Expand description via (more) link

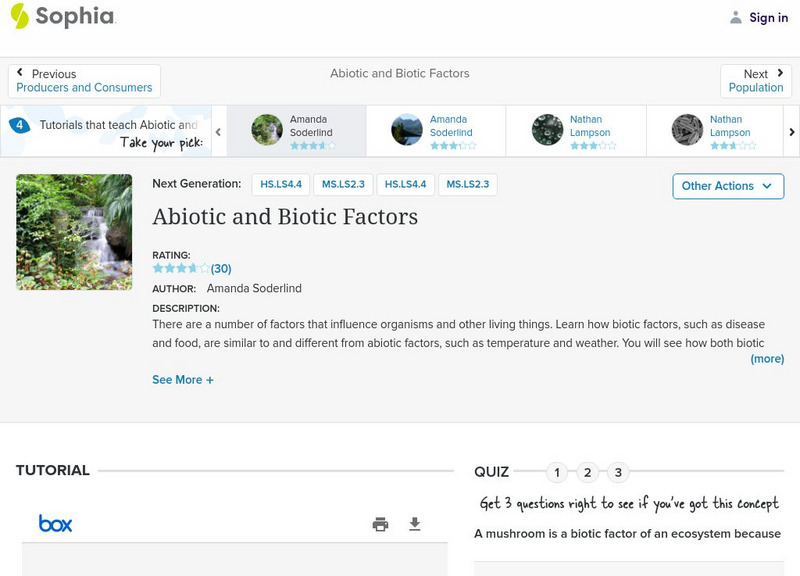(767, 359)
